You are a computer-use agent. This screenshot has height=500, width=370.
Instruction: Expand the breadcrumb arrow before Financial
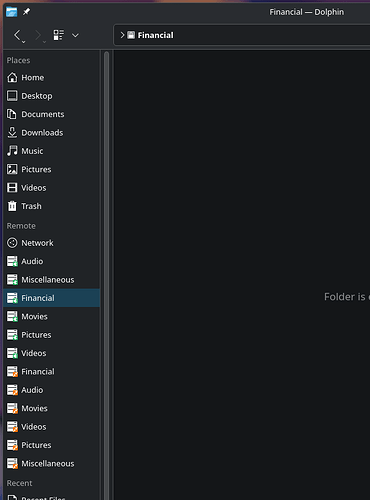point(122,35)
